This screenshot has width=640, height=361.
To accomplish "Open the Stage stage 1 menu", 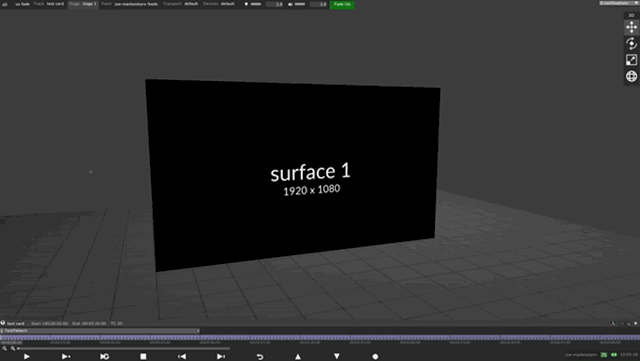I will click(83, 4).
